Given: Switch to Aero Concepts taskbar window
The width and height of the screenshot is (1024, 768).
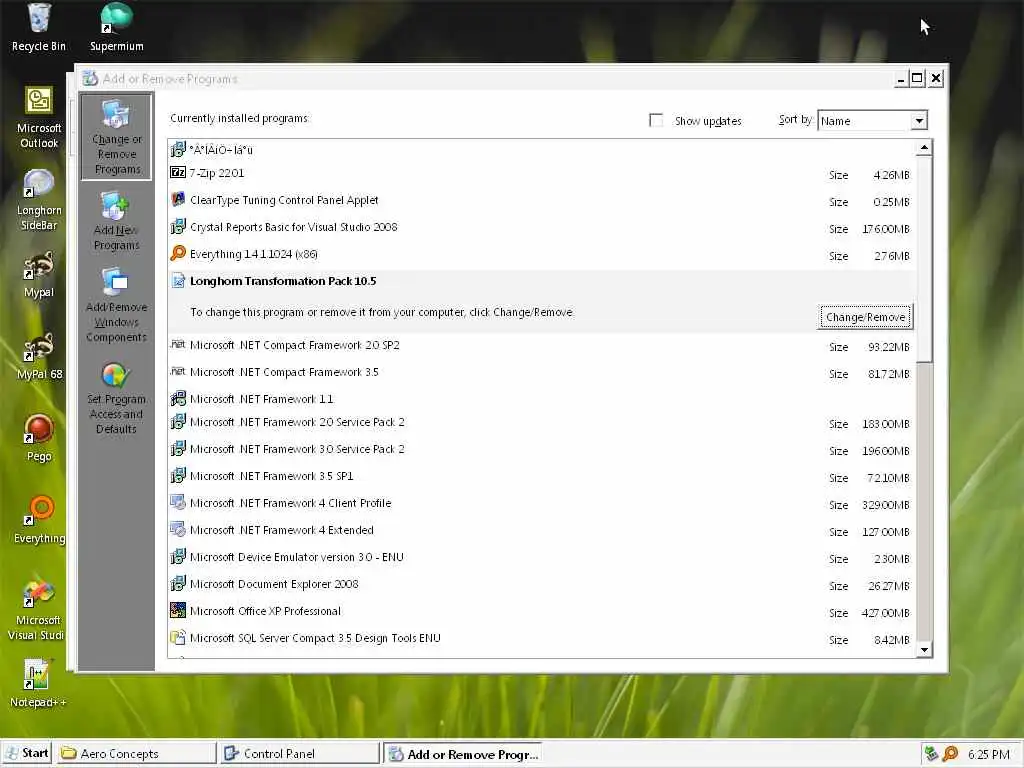Looking at the screenshot, I should pos(135,753).
